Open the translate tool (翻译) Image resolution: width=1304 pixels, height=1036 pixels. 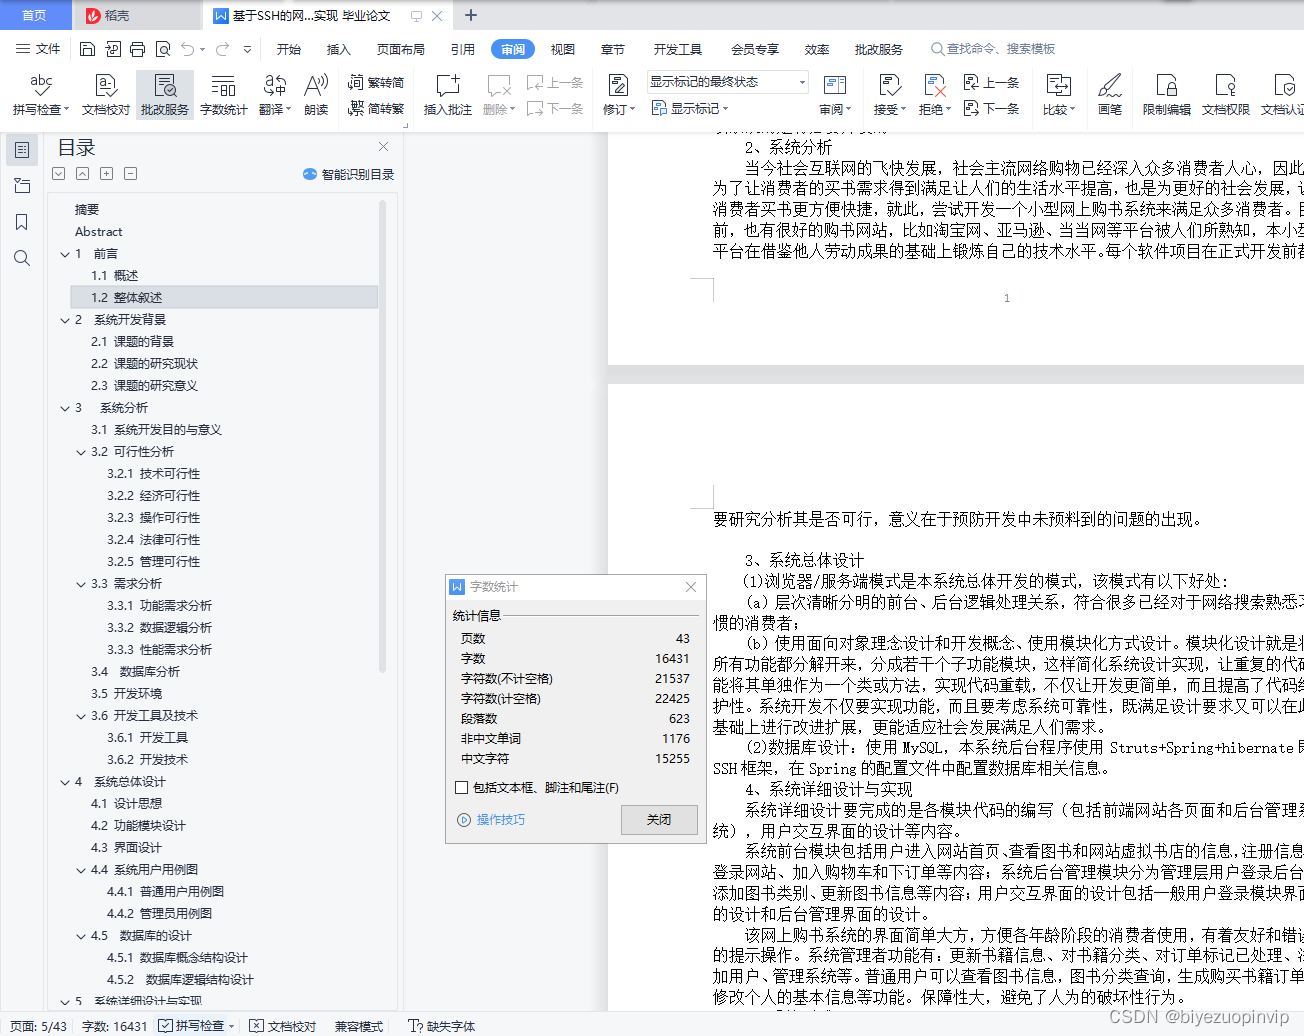click(275, 95)
